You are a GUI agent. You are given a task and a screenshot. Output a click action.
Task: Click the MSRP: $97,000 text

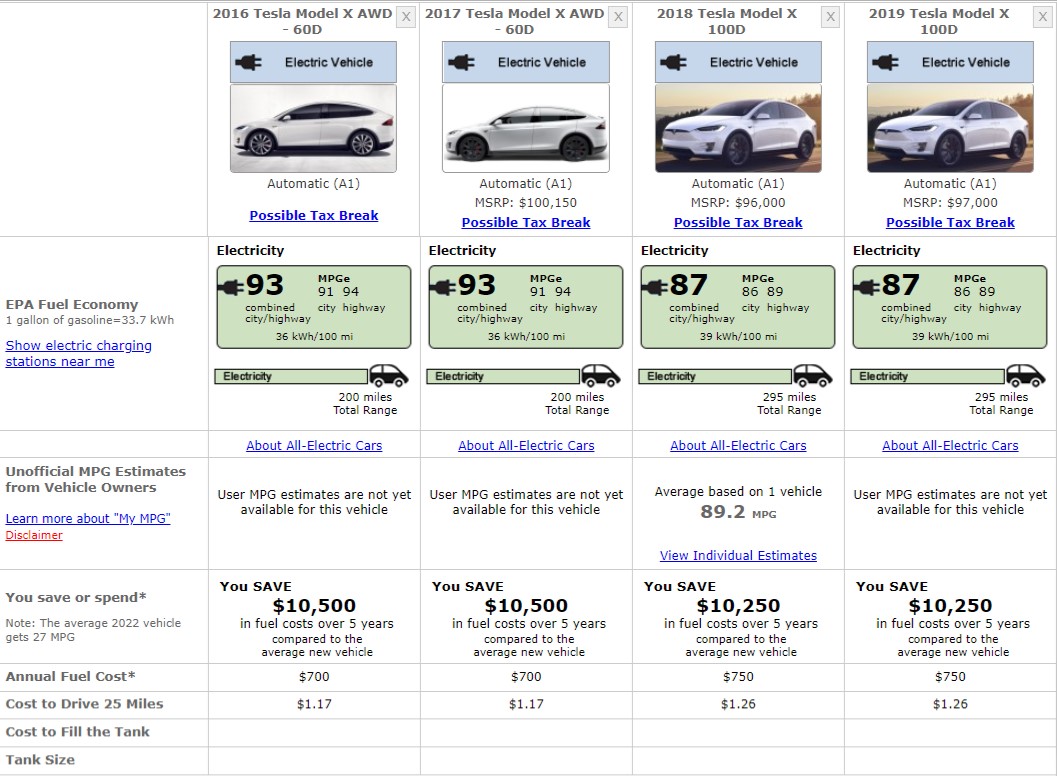950,203
